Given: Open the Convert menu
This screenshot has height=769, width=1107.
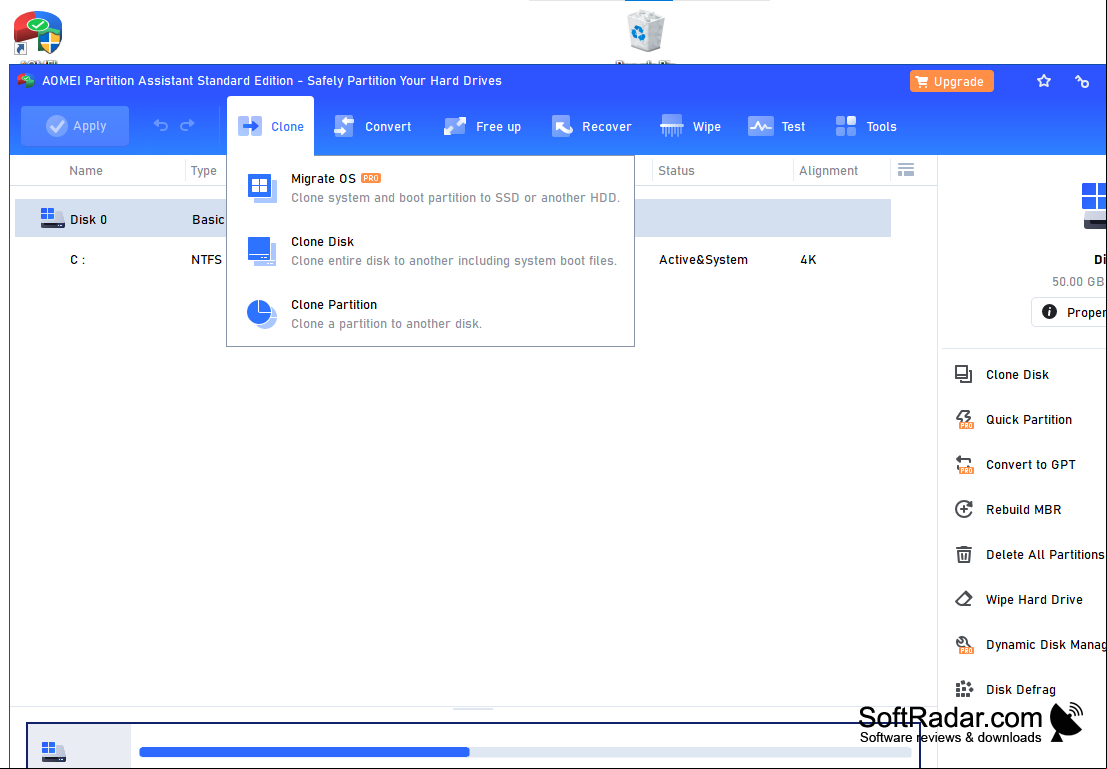Looking at the screenshot, I should 372,126.
